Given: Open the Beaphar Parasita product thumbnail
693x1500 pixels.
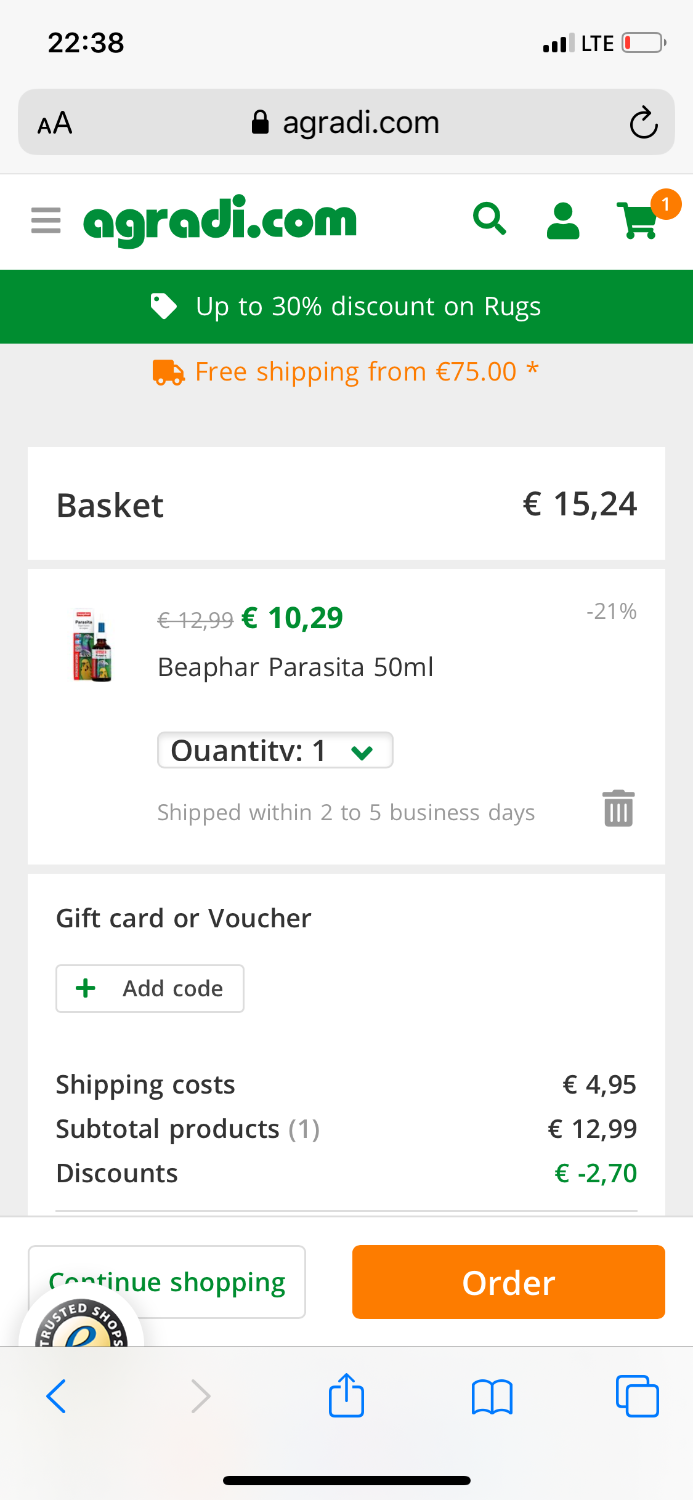Looking at the screenshot, I should pyautogui.click(x=92, y=645).
